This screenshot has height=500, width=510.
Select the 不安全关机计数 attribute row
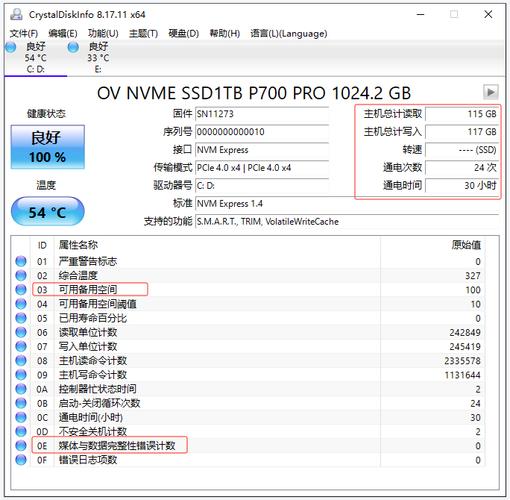(x=249, y=431)
